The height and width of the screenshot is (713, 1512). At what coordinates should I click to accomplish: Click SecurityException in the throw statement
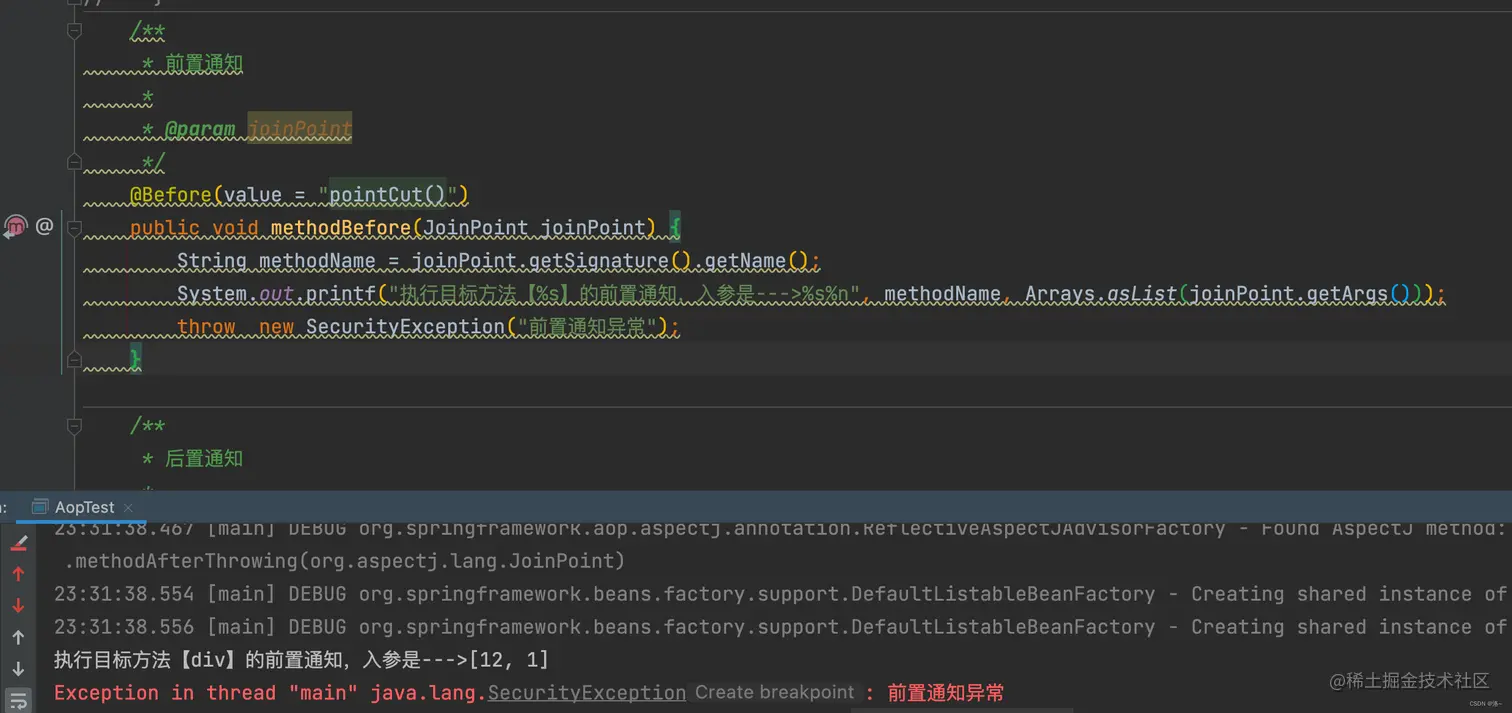[405, 327]
